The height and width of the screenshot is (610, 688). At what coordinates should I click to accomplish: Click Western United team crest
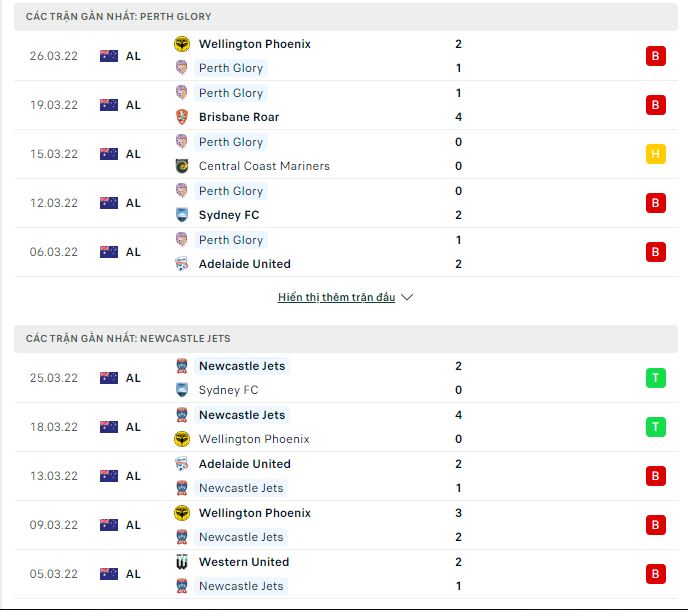[182, 562]
